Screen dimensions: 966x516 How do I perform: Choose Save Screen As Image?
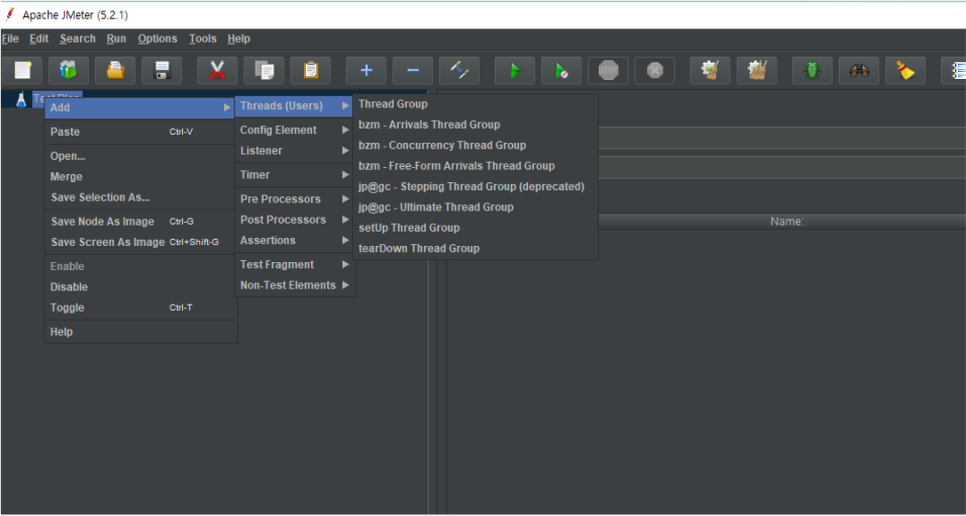[x=140, y=243]
